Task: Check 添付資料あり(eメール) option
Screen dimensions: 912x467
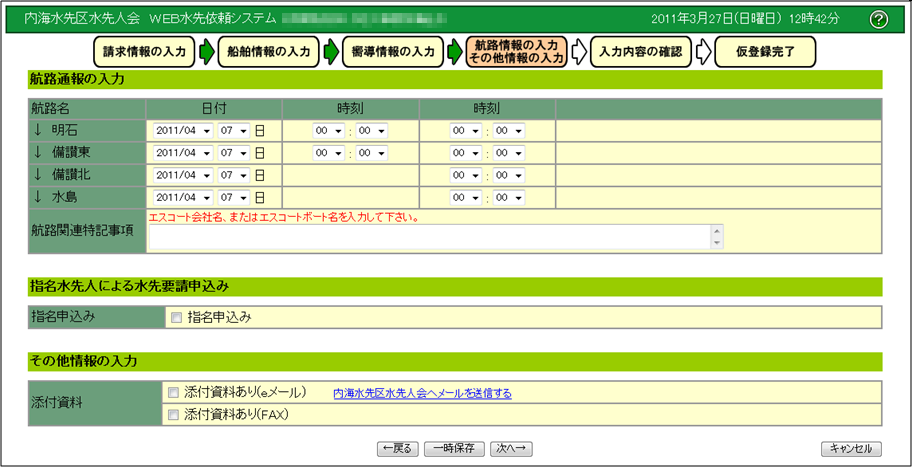Action: [x=174, y=393]
